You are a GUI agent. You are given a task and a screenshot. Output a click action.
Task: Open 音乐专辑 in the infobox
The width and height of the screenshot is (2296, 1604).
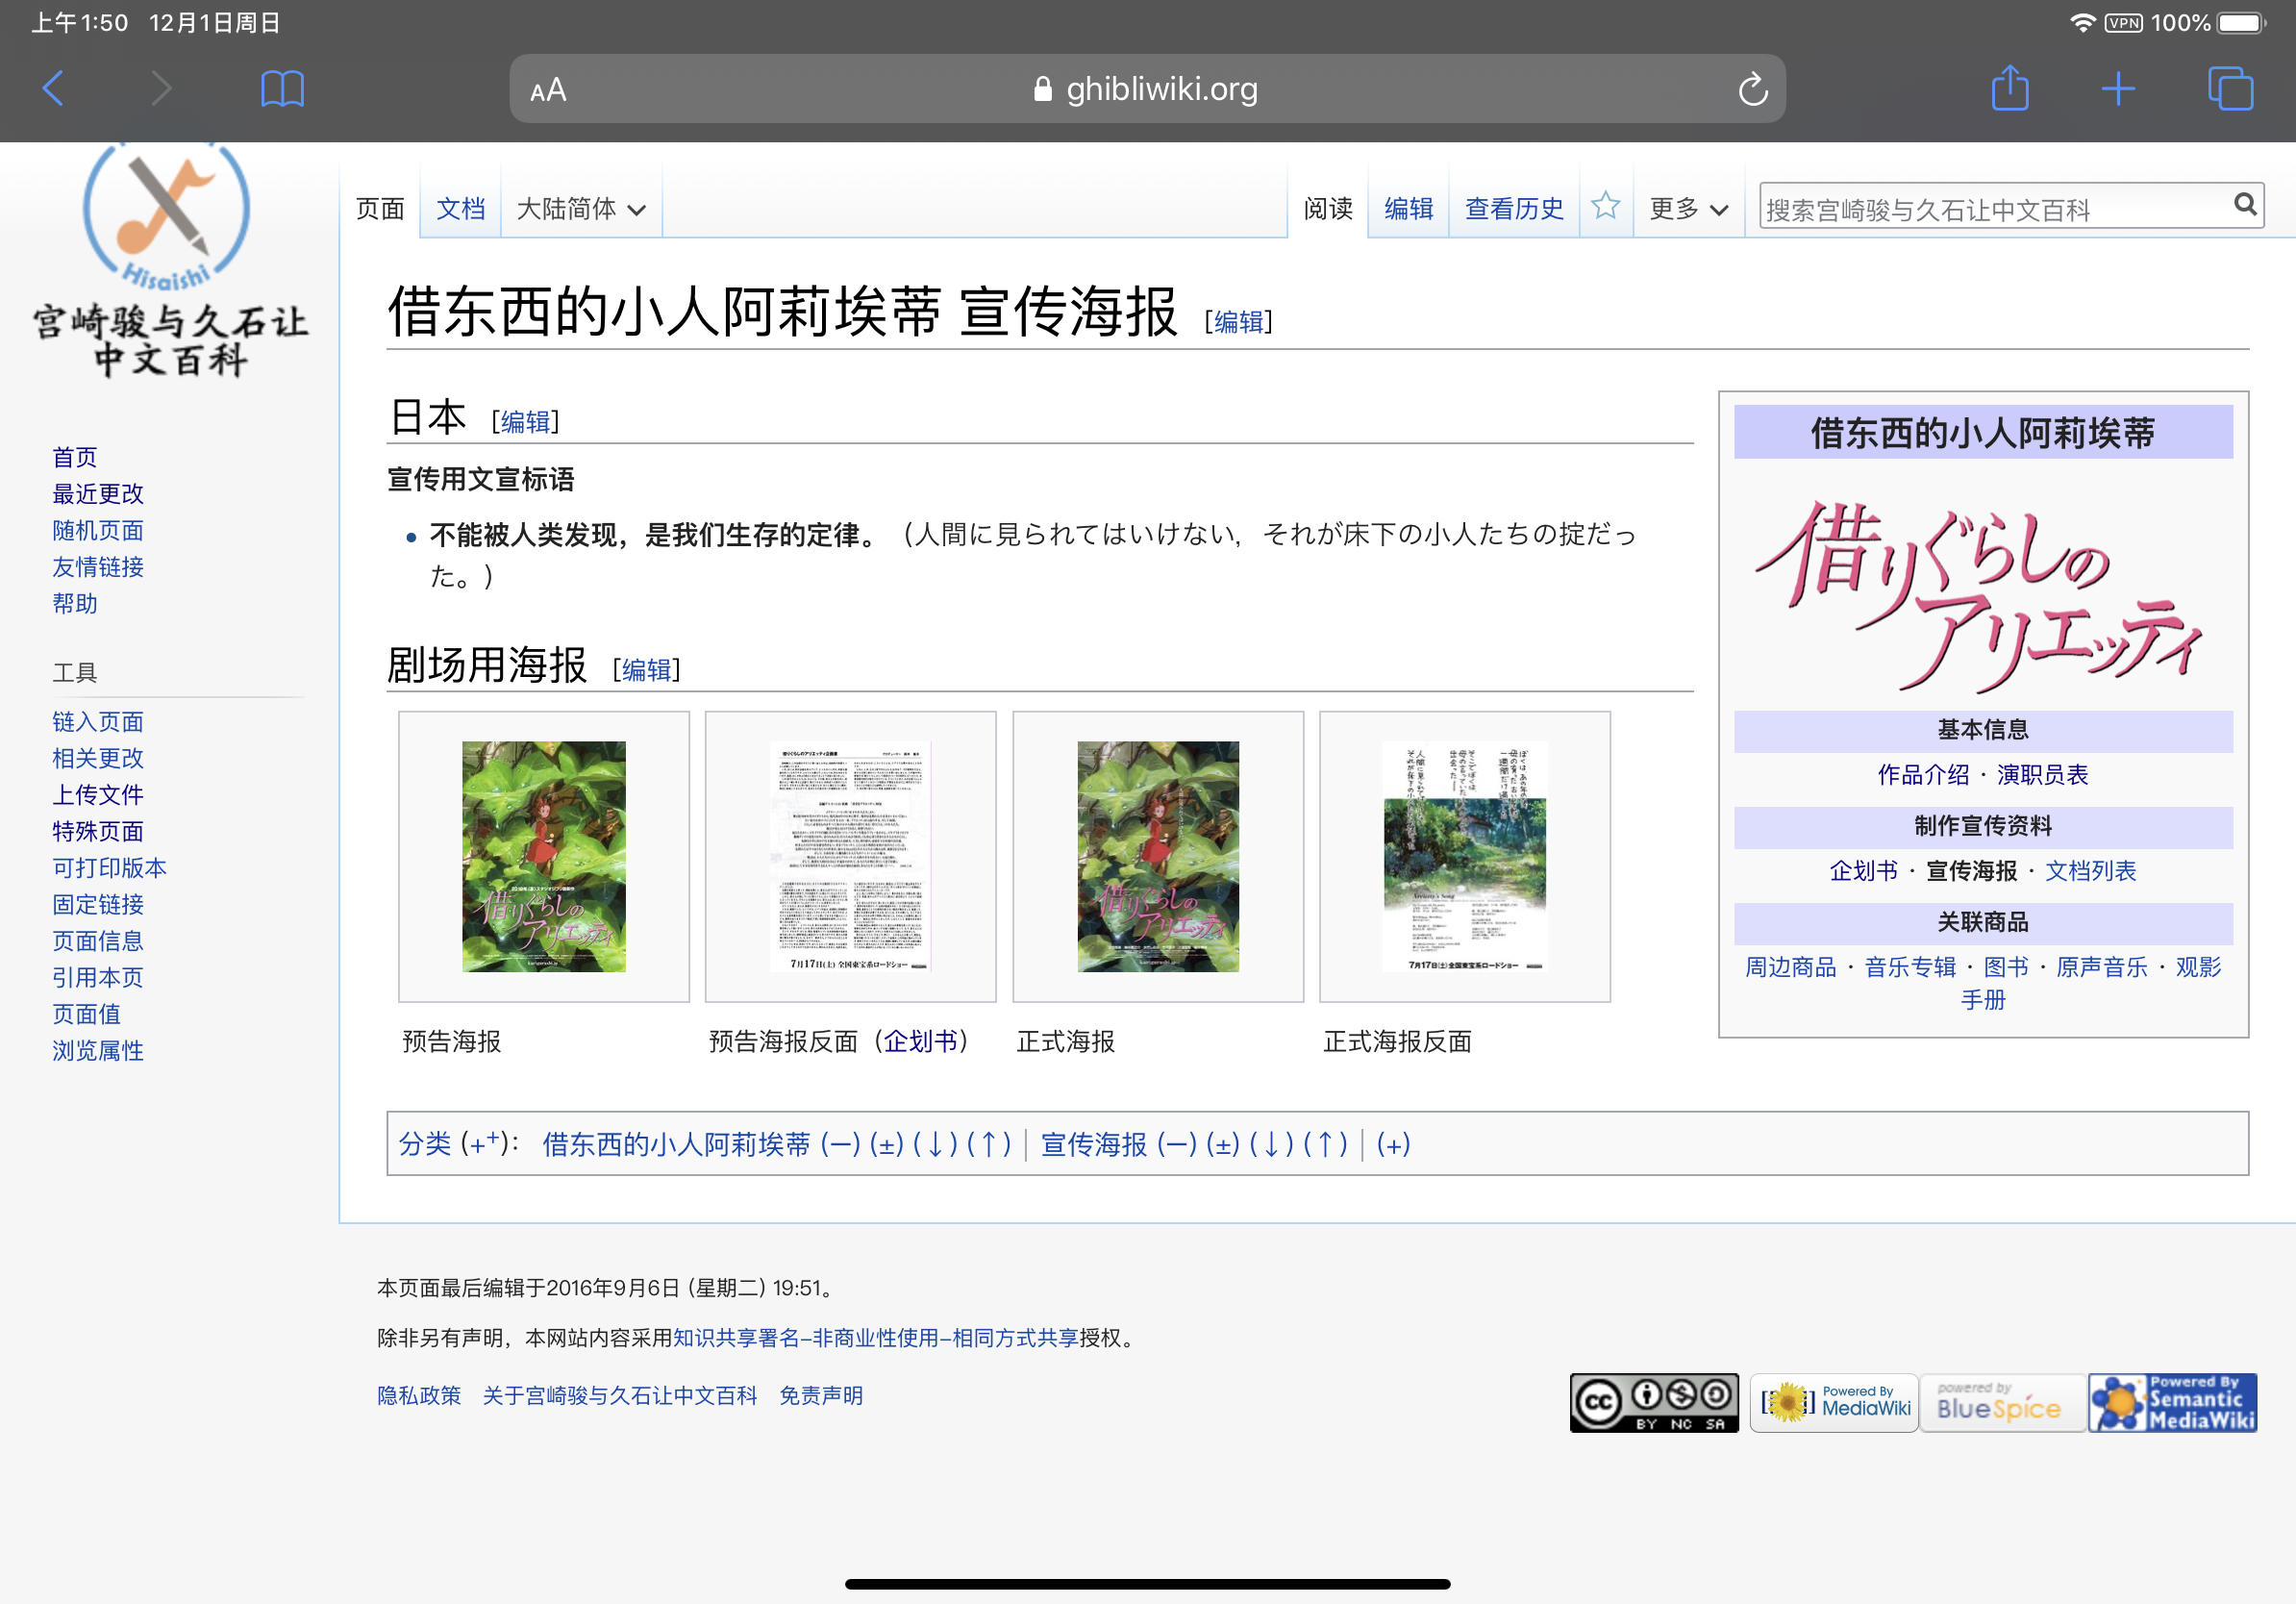[x=1910, y=966]
